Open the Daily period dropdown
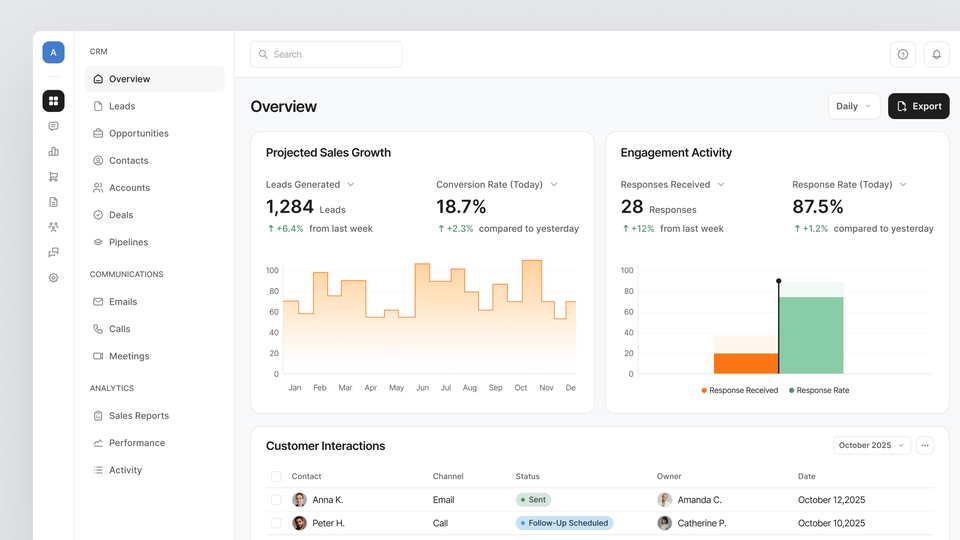This screenshot has width=960, height=540. click(x=853, y=106)
